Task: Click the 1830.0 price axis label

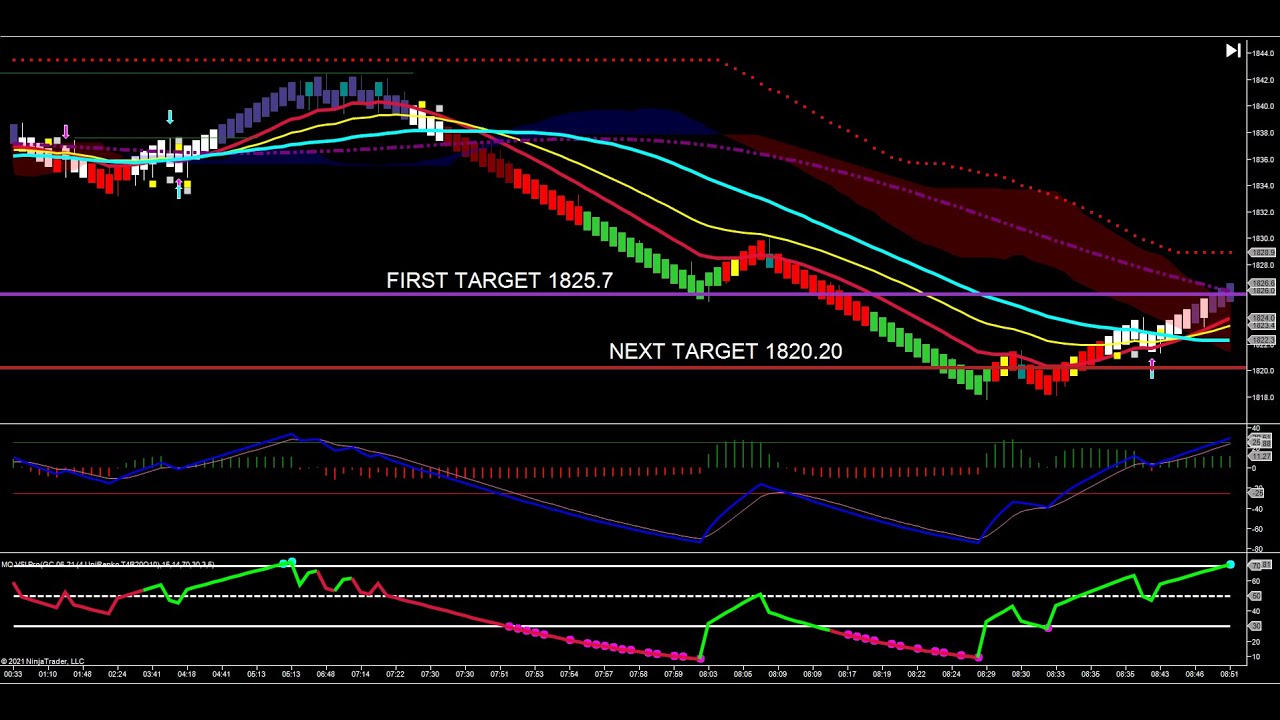Action: [x=1262, y=239]
